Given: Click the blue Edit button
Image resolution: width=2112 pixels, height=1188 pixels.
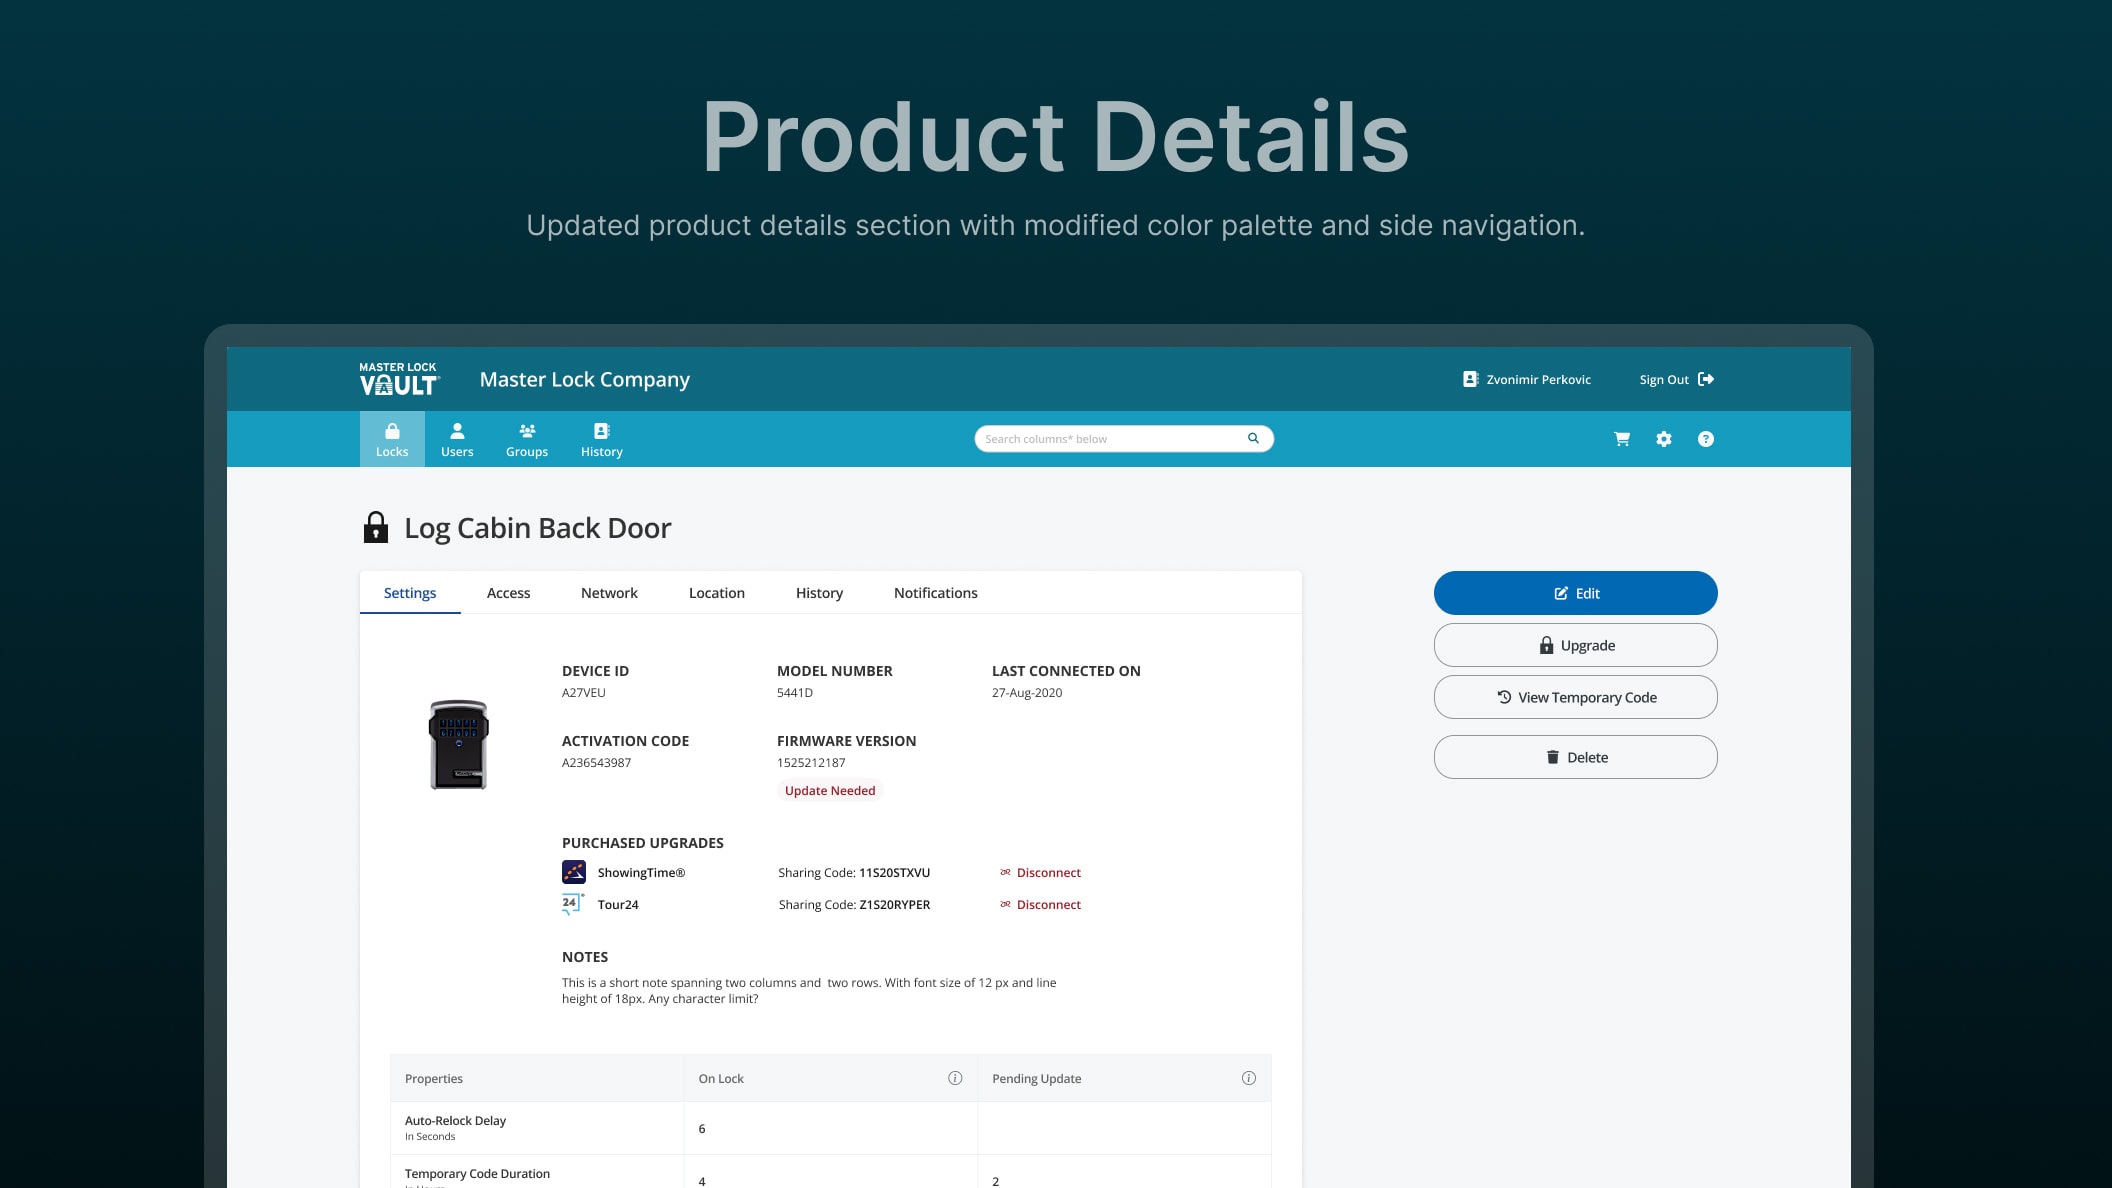Looking at the screenshot, I should click(1576, 593).
